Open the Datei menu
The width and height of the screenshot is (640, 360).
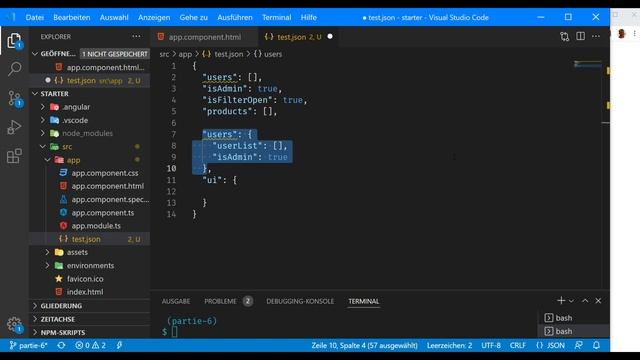click(35, 18)
